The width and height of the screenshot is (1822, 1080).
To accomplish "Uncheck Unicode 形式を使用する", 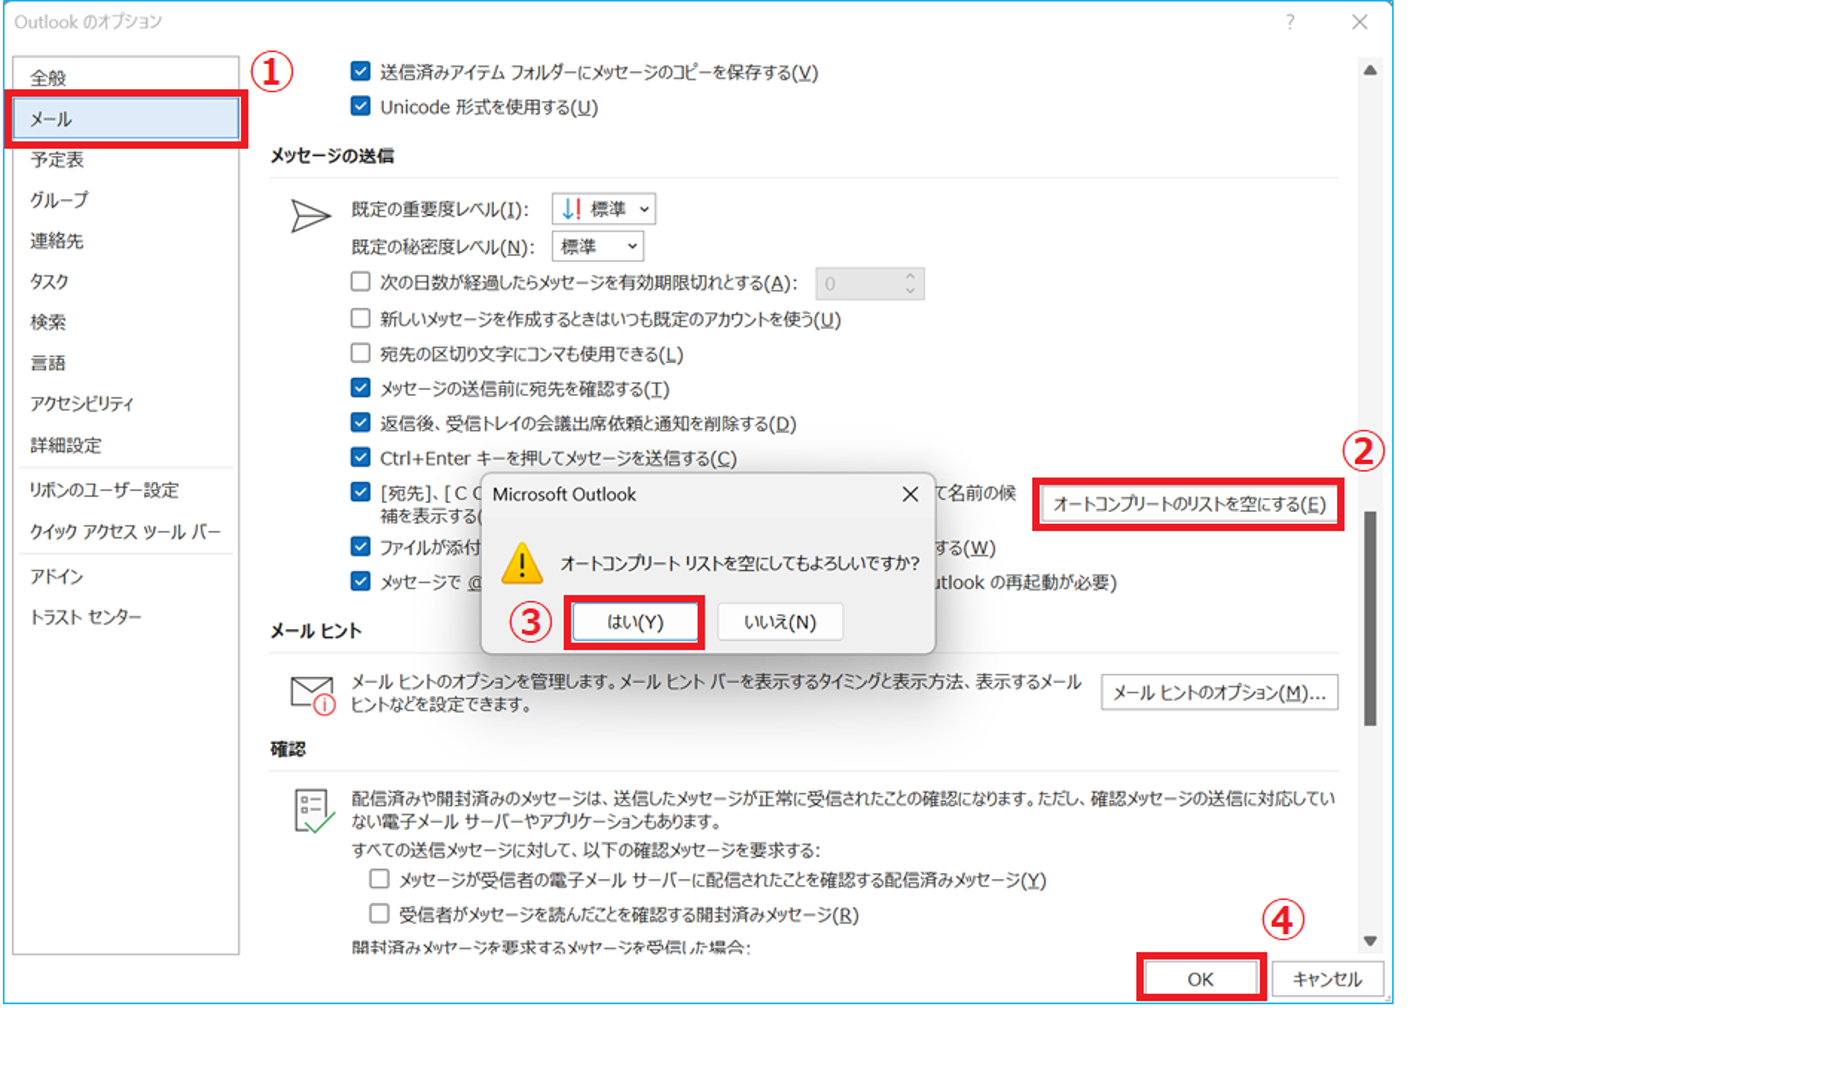I will click(x=359, y=106).
